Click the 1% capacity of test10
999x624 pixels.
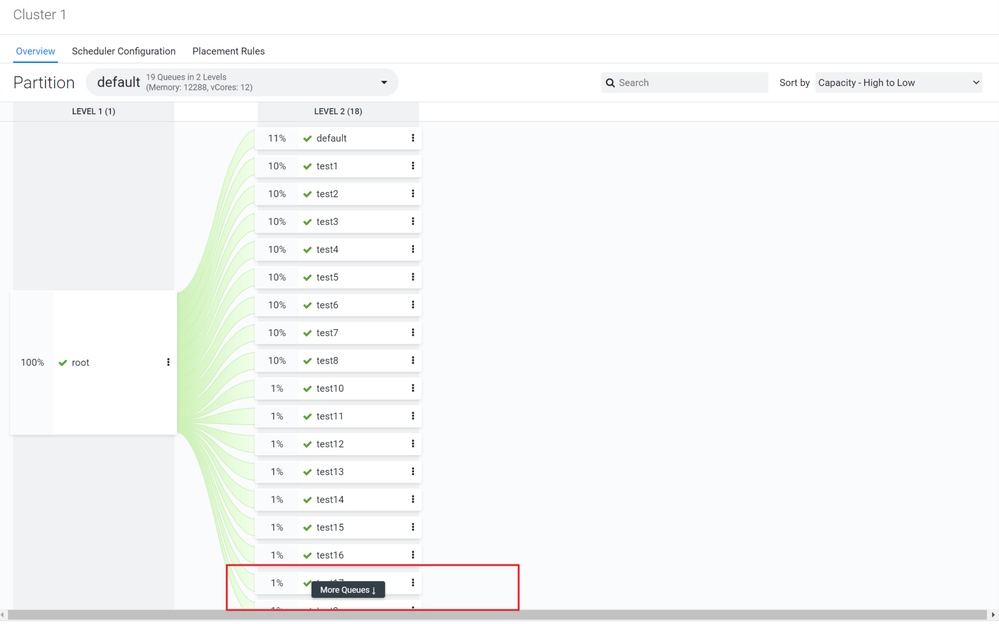[277, 388]
